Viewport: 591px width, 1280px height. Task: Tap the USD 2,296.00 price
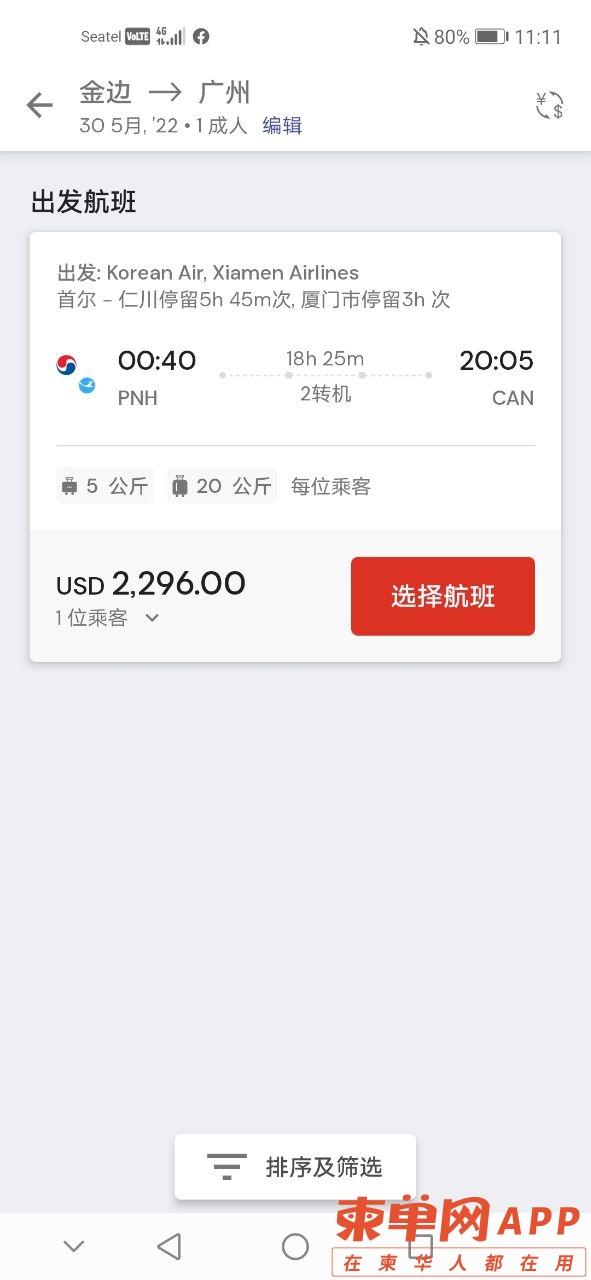tap(151, 584)
